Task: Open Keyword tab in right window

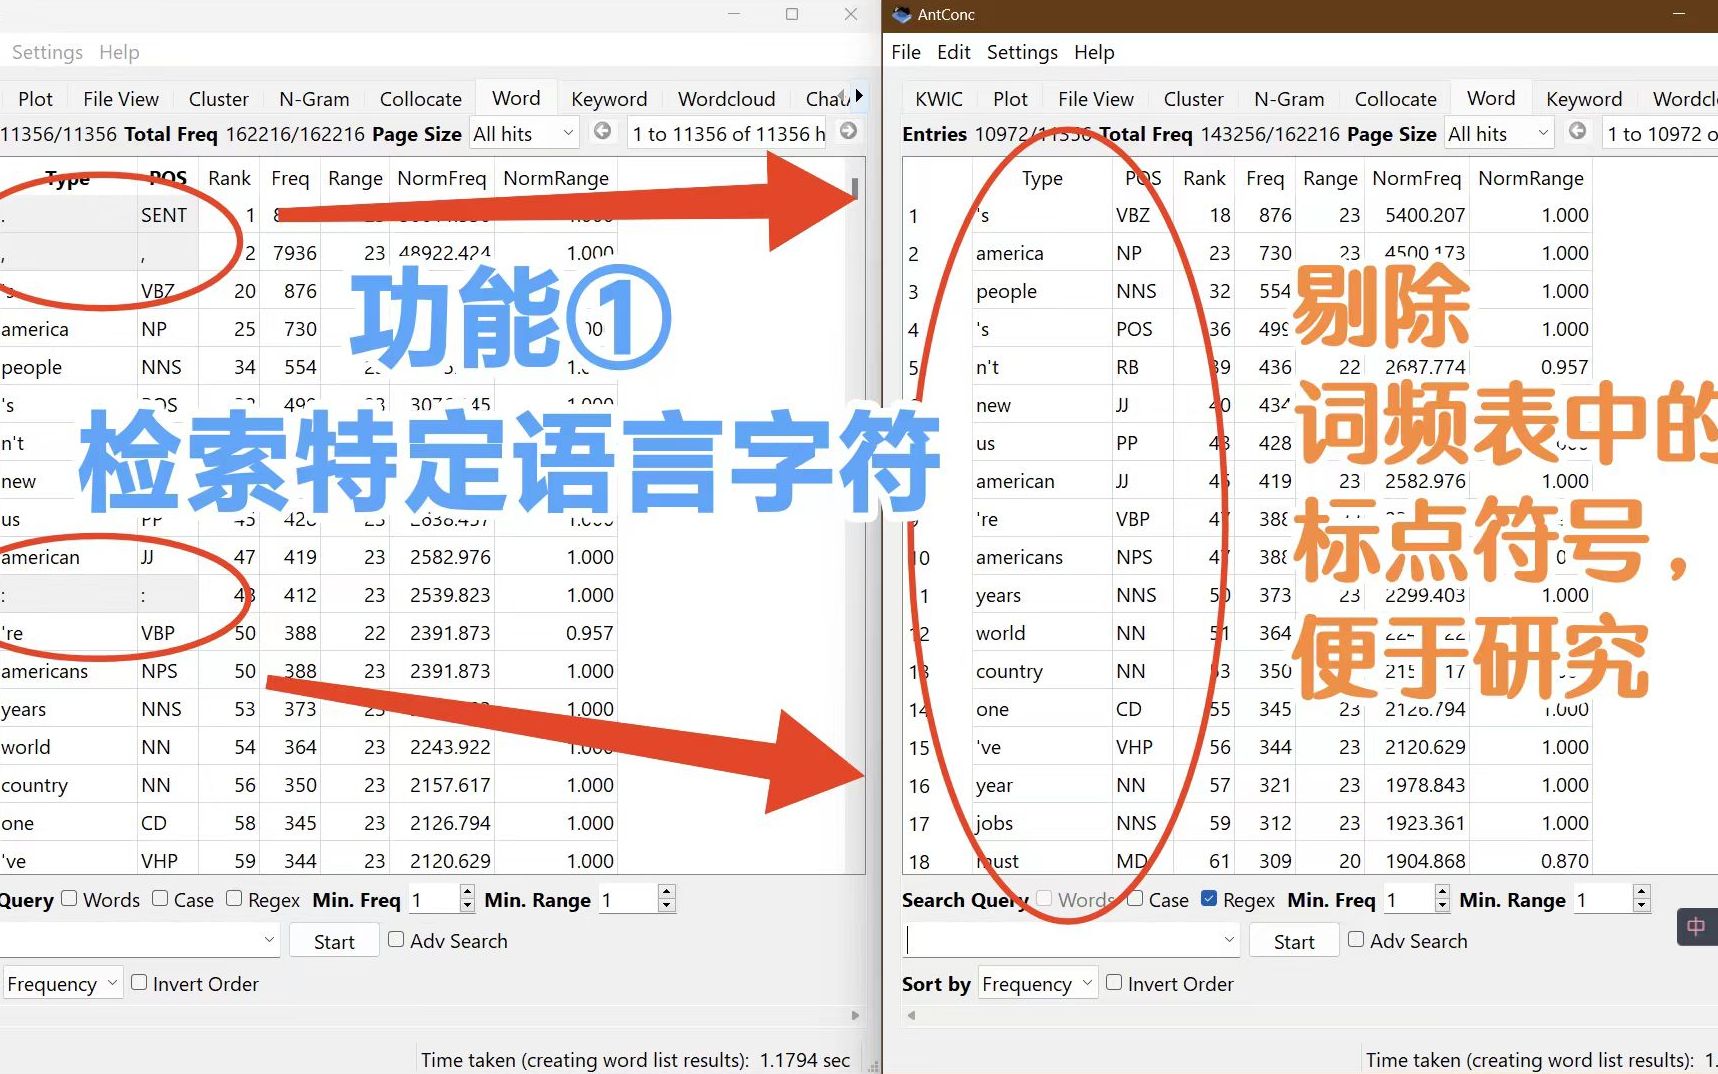Action: tap(1584, 99)
